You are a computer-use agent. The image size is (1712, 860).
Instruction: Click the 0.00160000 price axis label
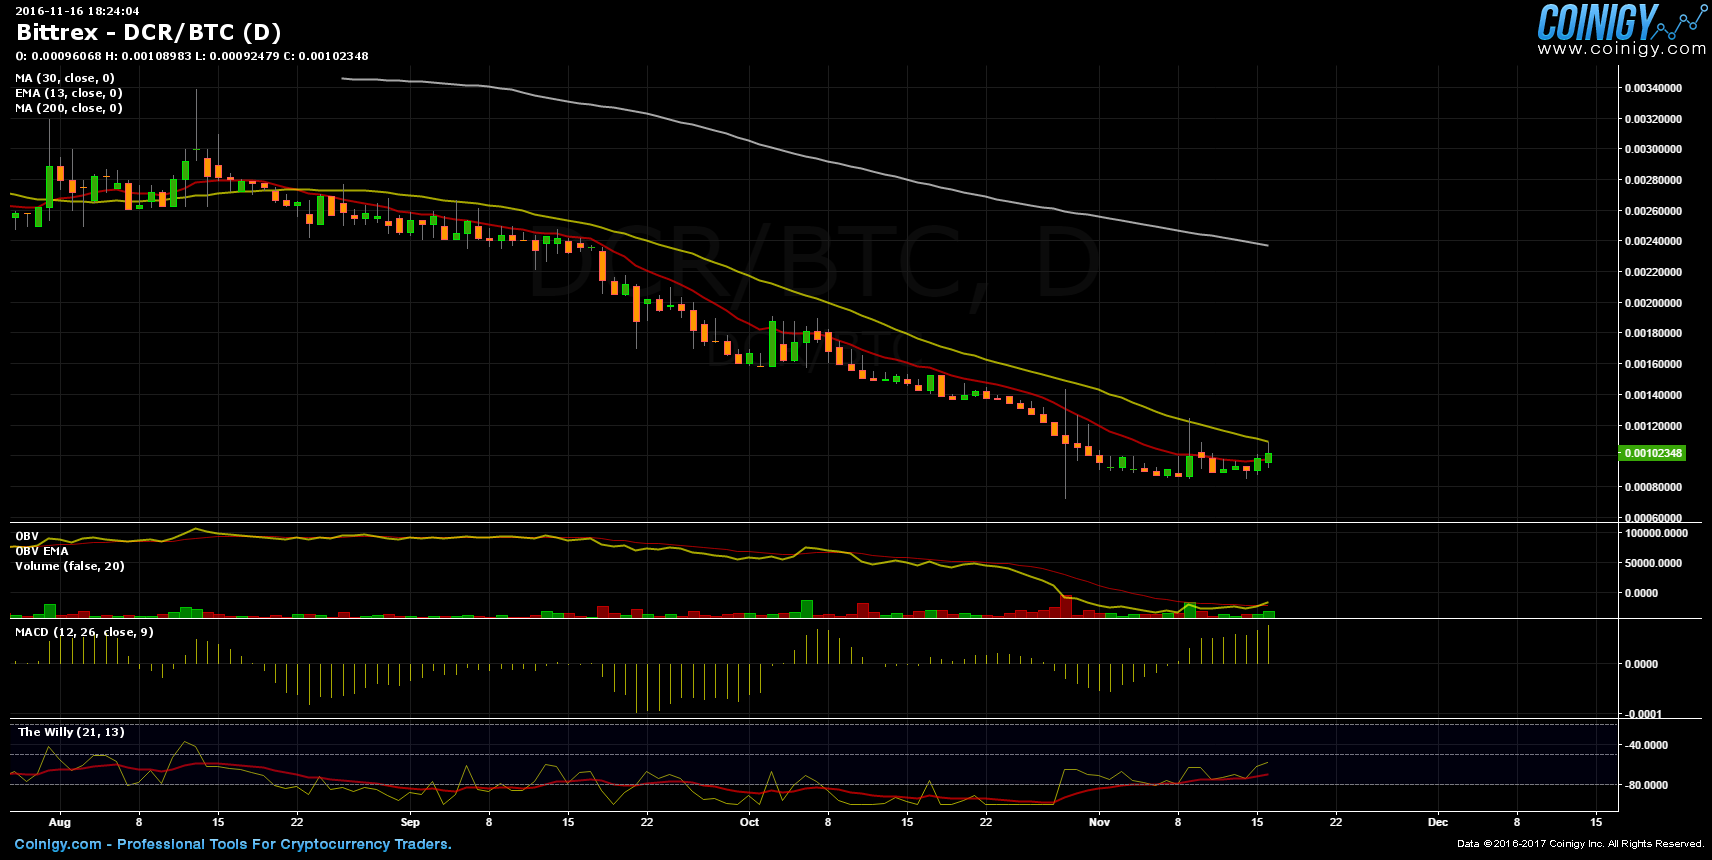[x=1653, y=364]
